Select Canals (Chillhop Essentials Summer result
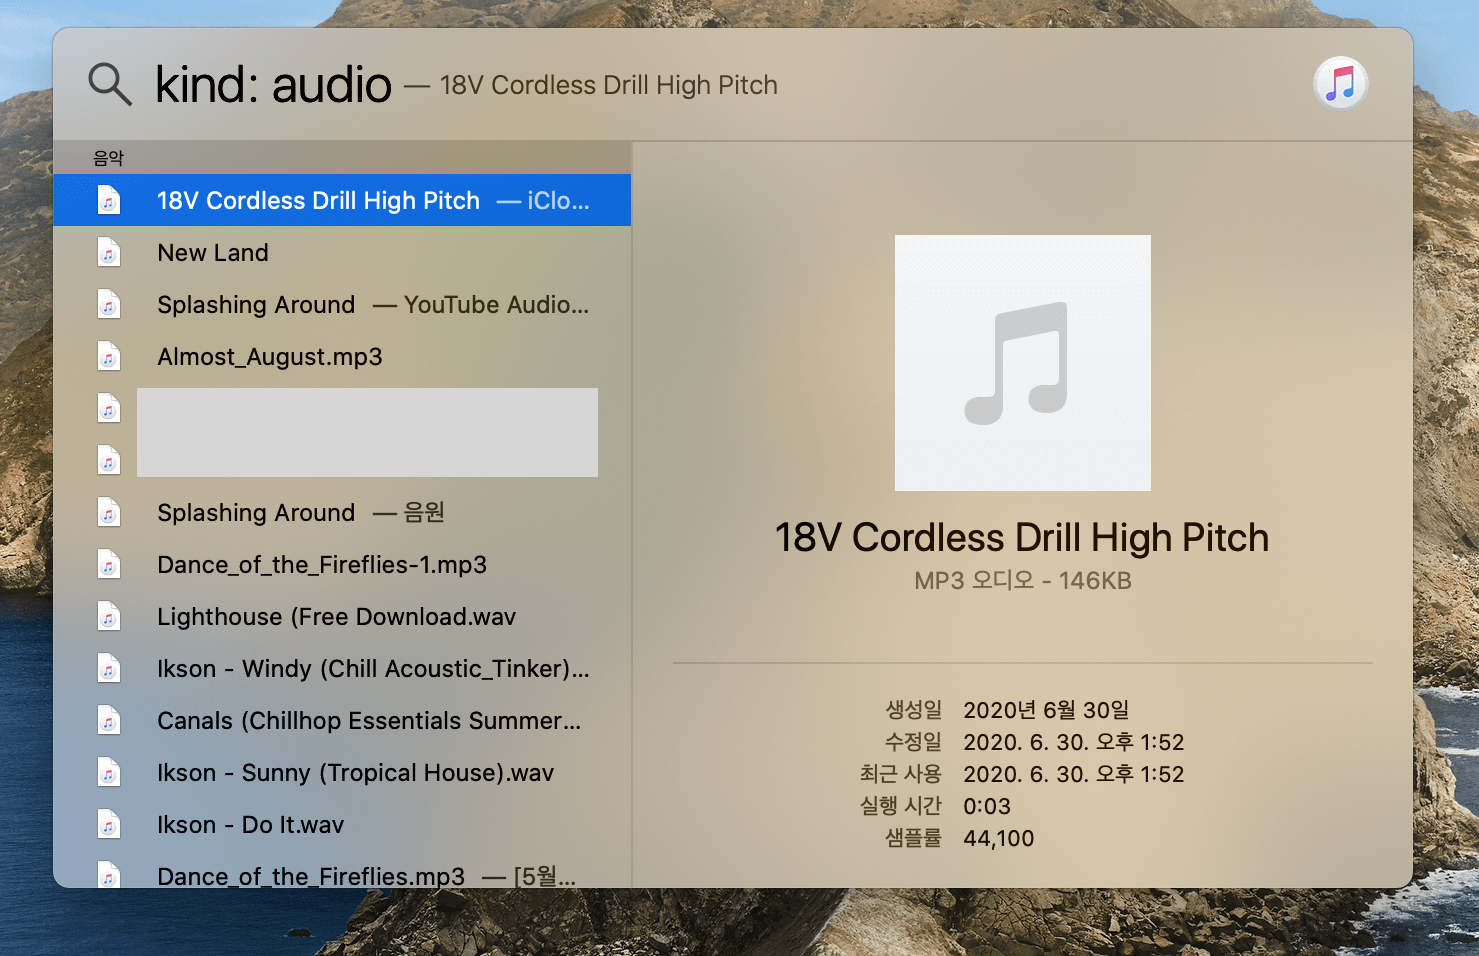Image resolution: width=1479 pixels, height=956 pixels. click(342, 720)
